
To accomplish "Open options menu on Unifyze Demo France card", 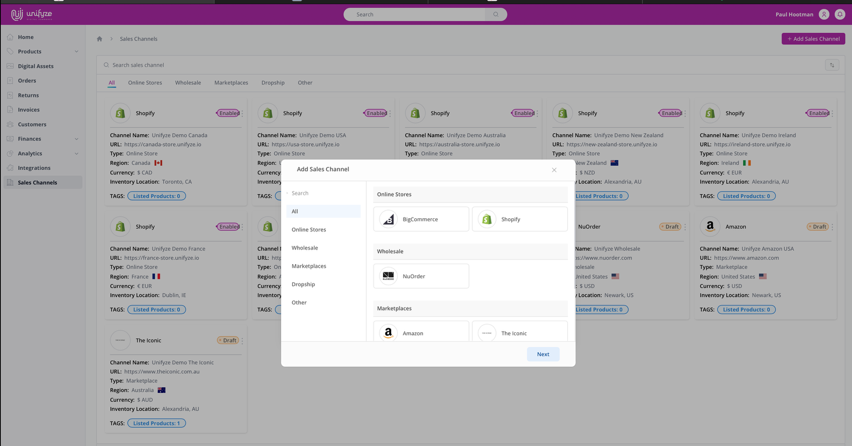I will 242,227.
